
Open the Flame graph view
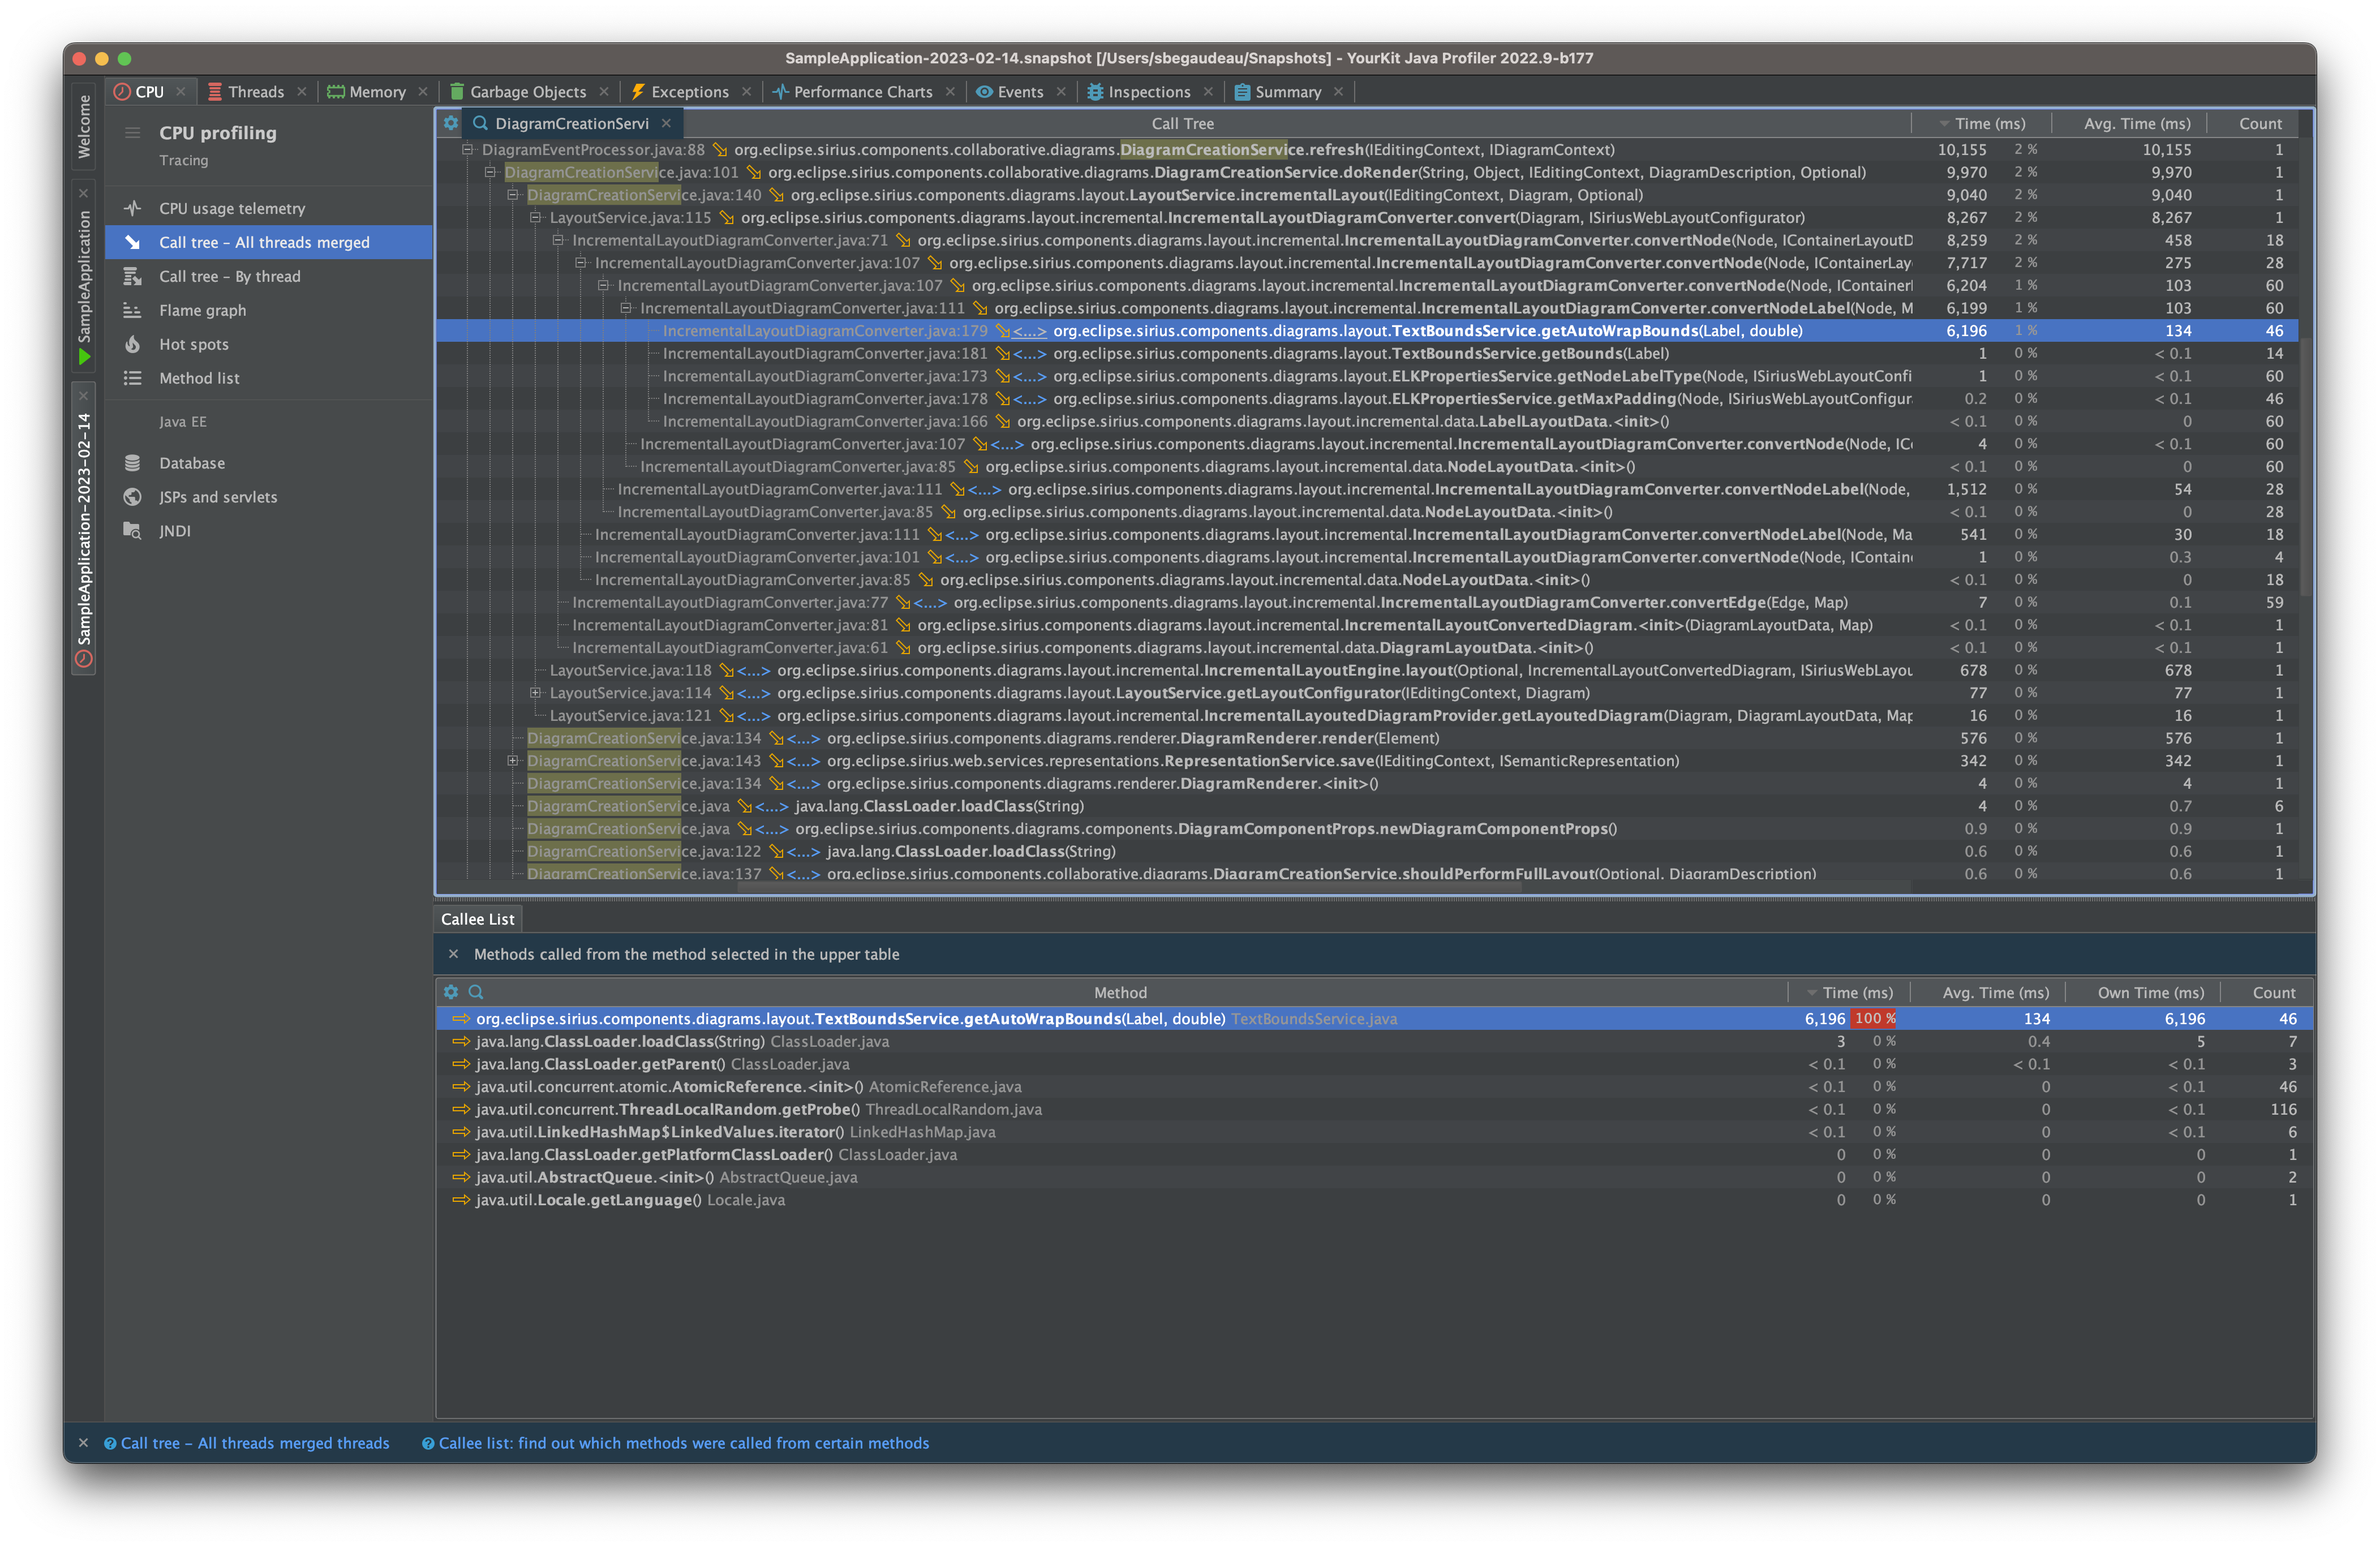coord(202,311)
